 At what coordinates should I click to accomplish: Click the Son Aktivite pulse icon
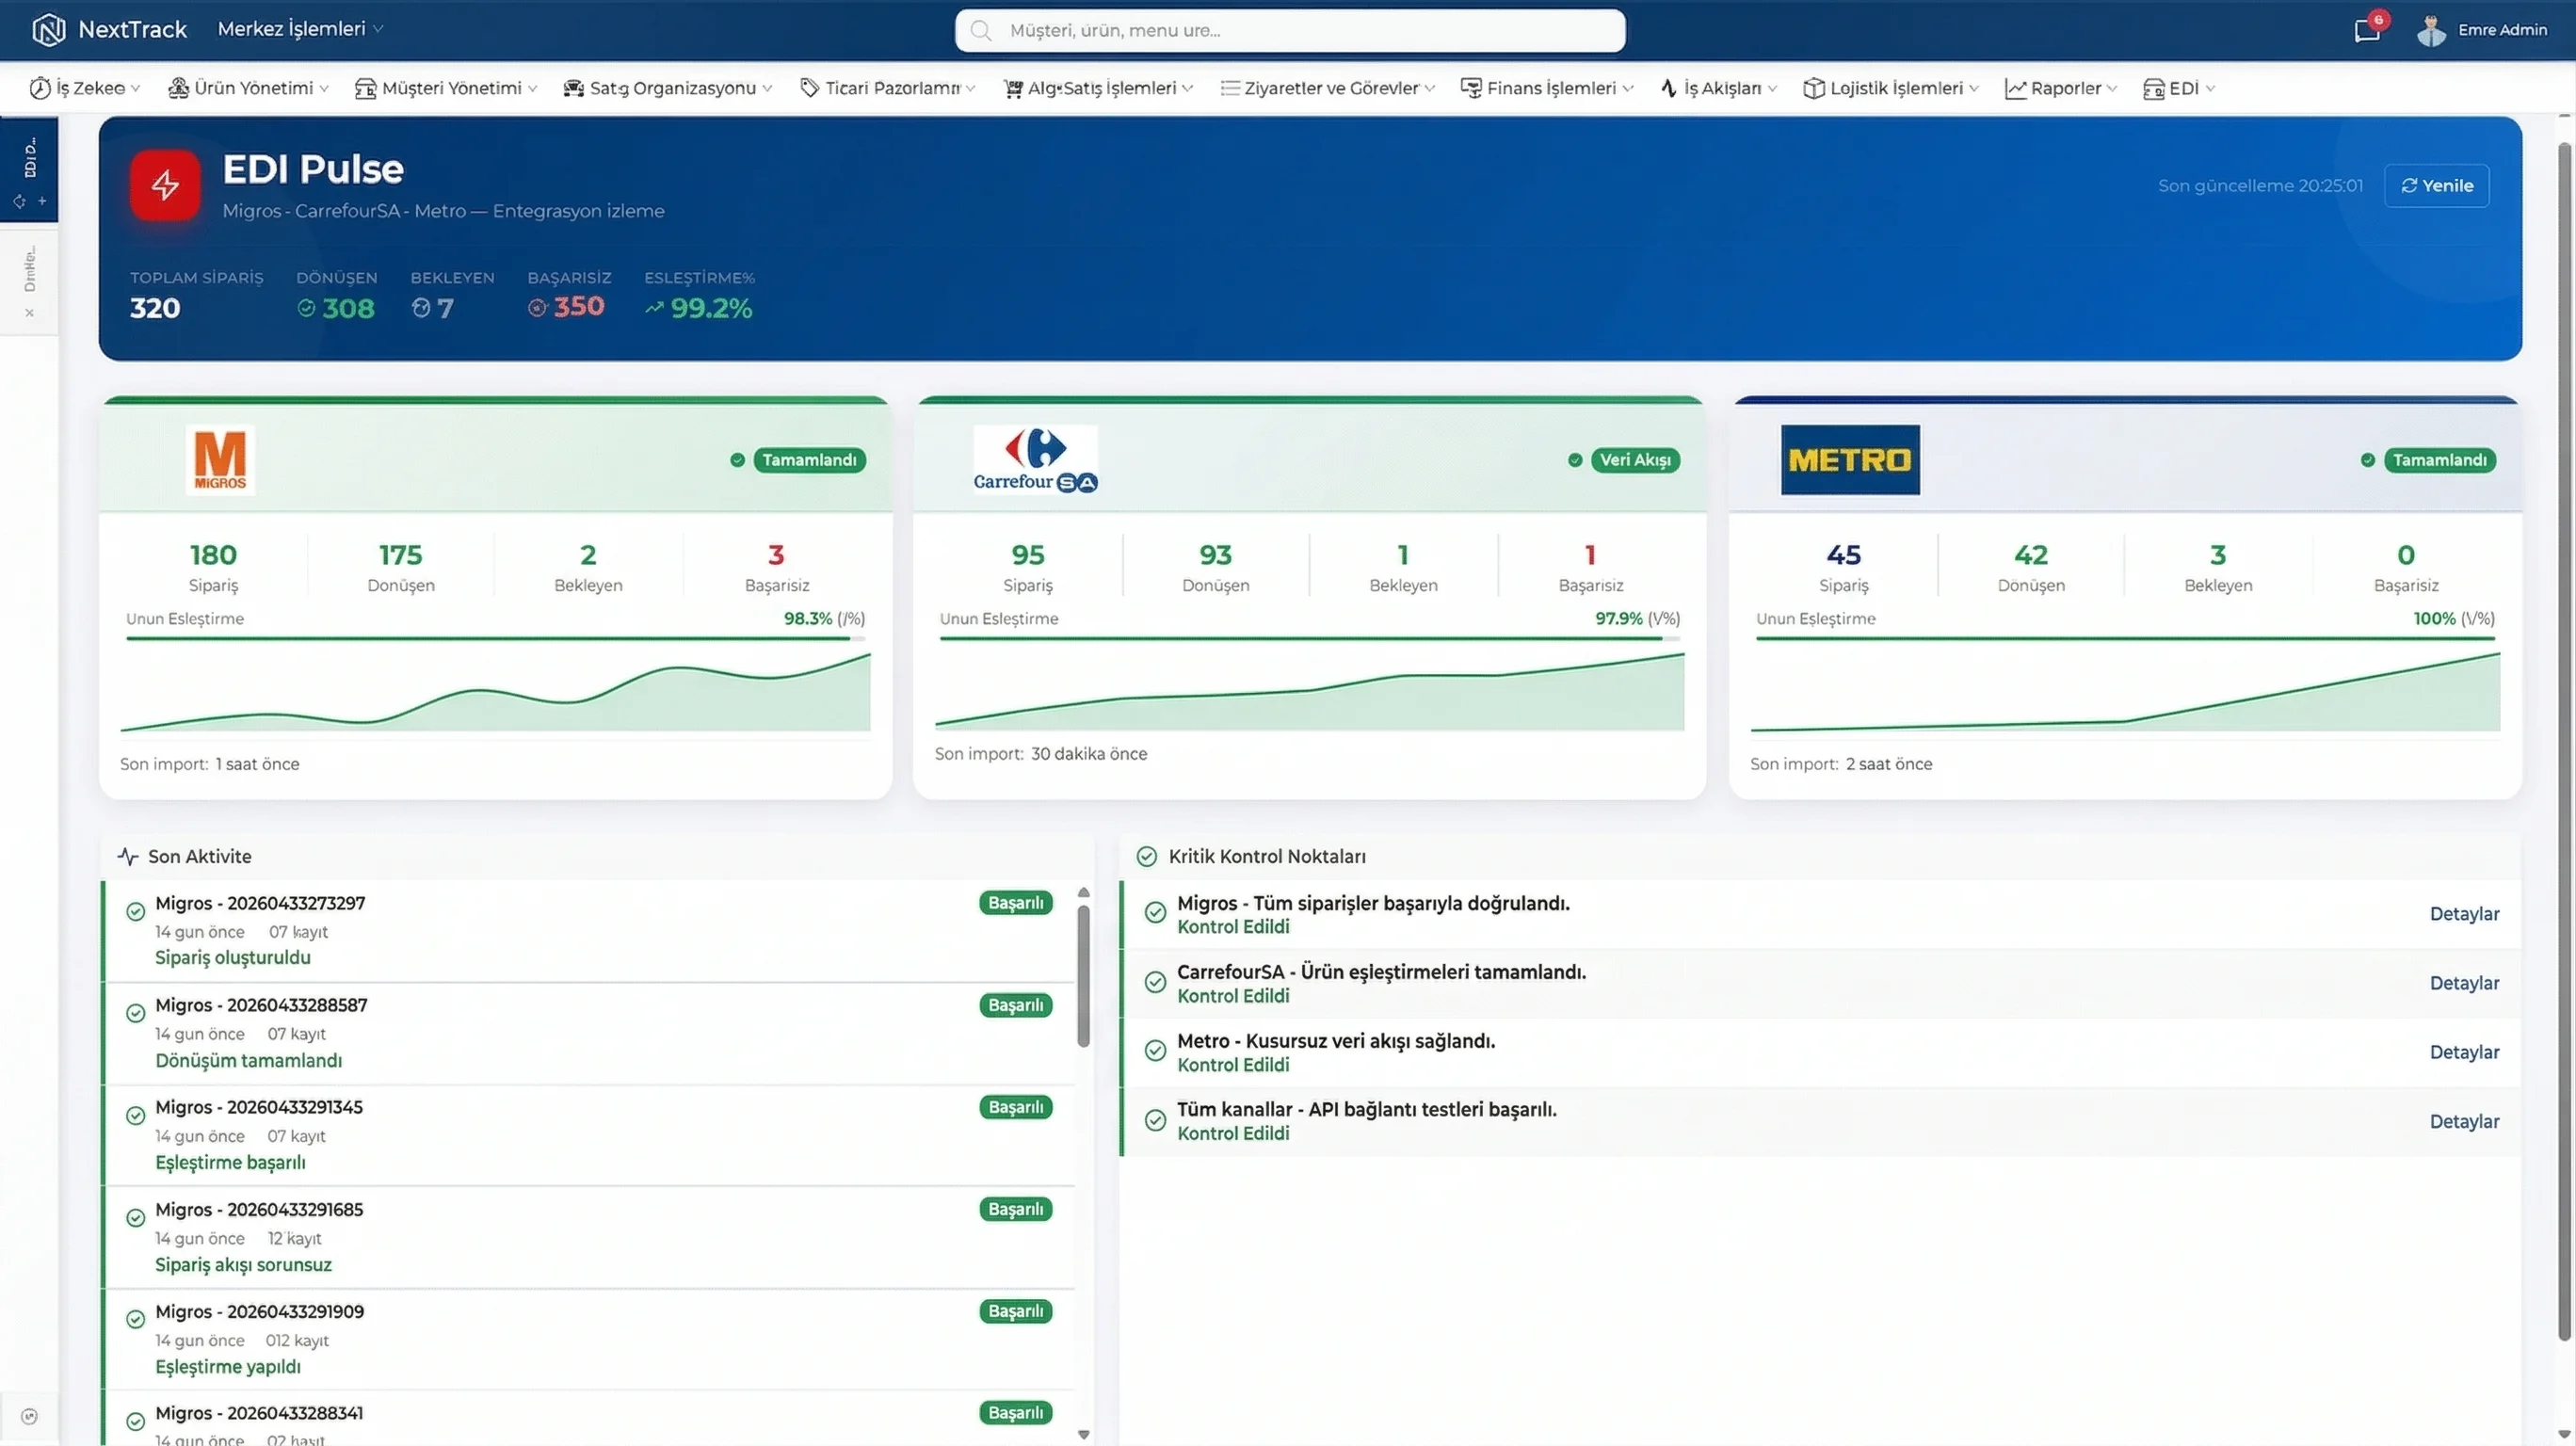(x=128, y=857)
